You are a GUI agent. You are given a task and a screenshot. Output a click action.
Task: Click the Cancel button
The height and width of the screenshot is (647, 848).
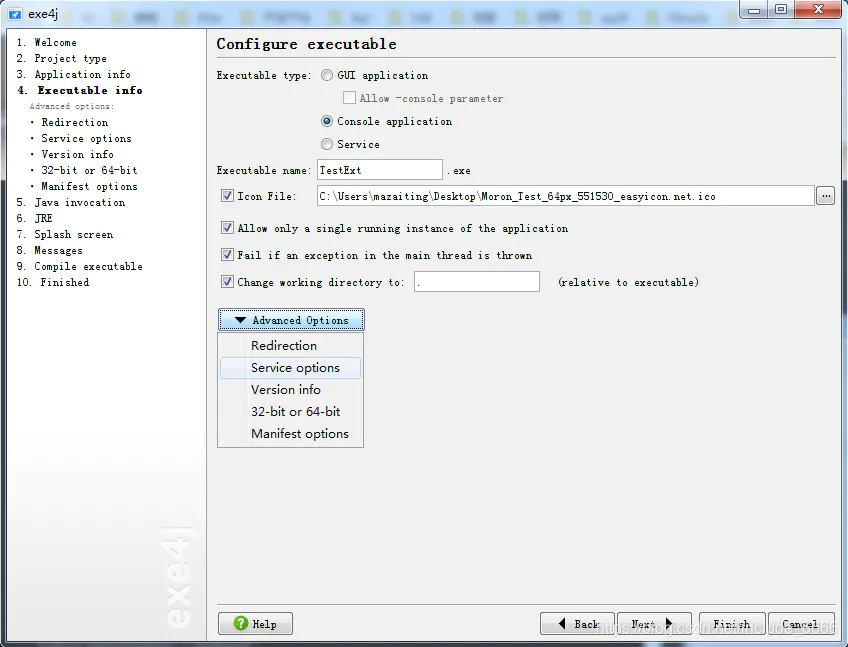801,624
